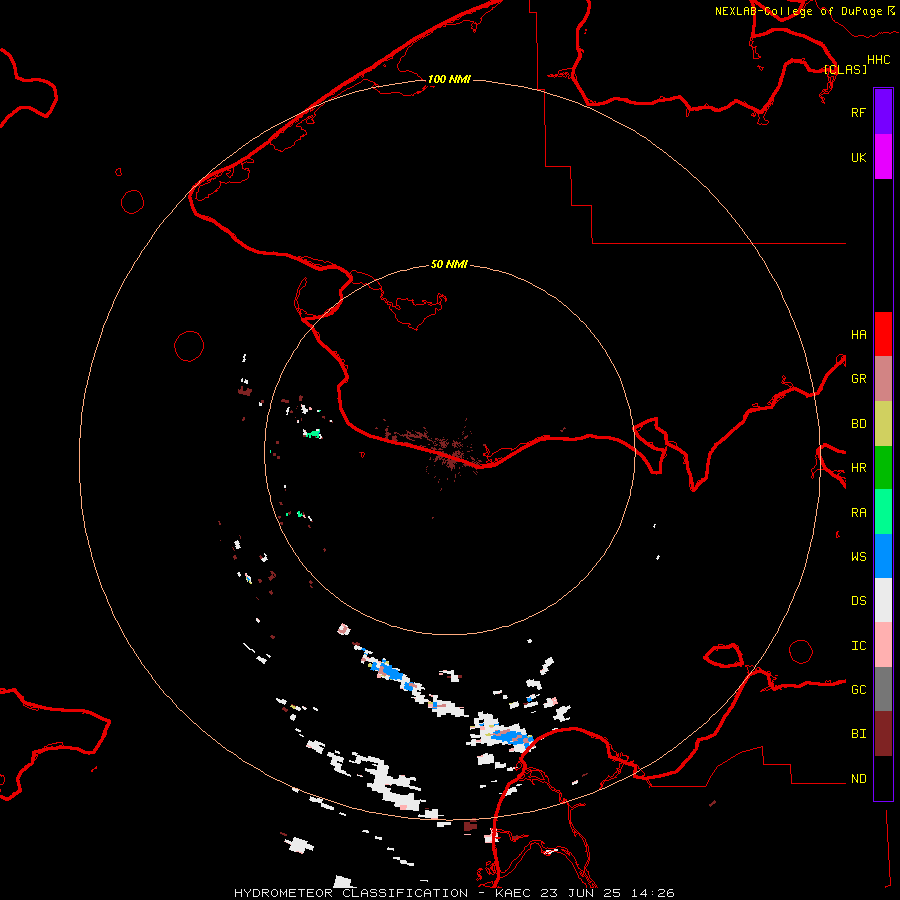Click the red HA legend color swatch
This screenshot has height=900, width=900.
(x=883, y=334)
